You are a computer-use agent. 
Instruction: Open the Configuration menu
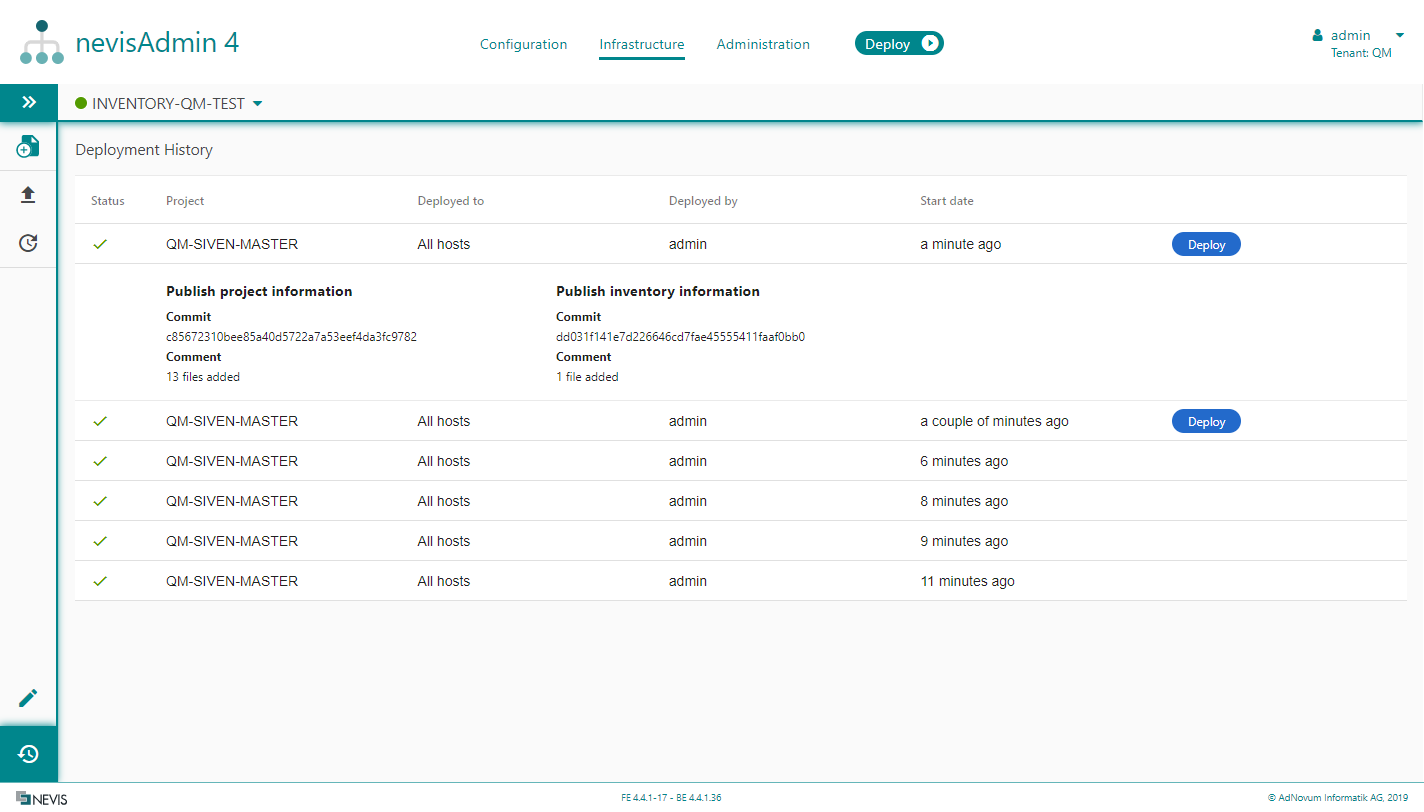(523, 44)
